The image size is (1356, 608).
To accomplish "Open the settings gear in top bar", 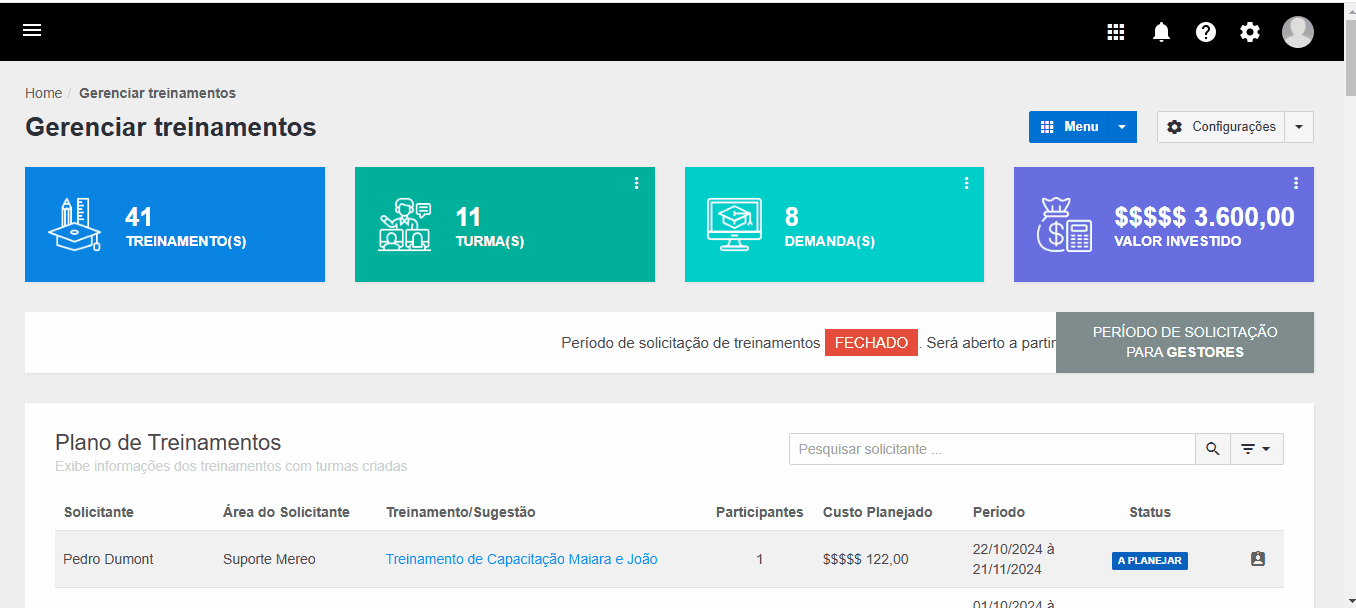I will (x=1250, y=31).
